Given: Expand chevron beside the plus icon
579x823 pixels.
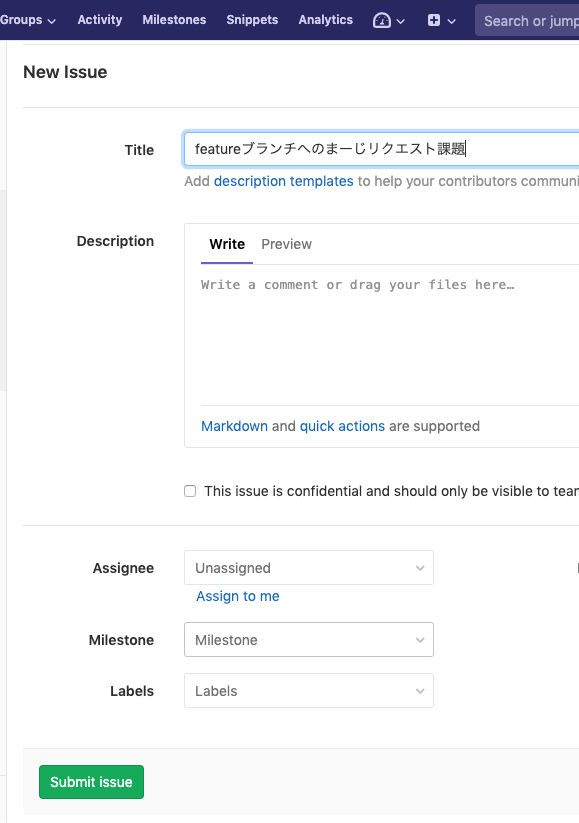Looking at the screenshot, I should [451, 22].
